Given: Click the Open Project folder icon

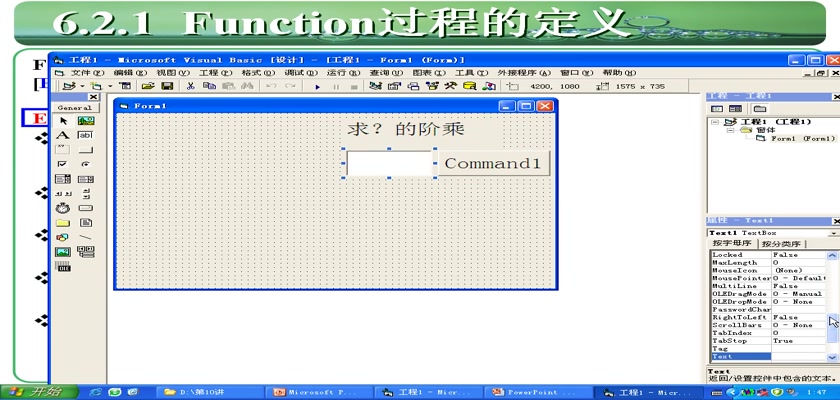Looking at the screenshot, I should (x=148, y=87).
